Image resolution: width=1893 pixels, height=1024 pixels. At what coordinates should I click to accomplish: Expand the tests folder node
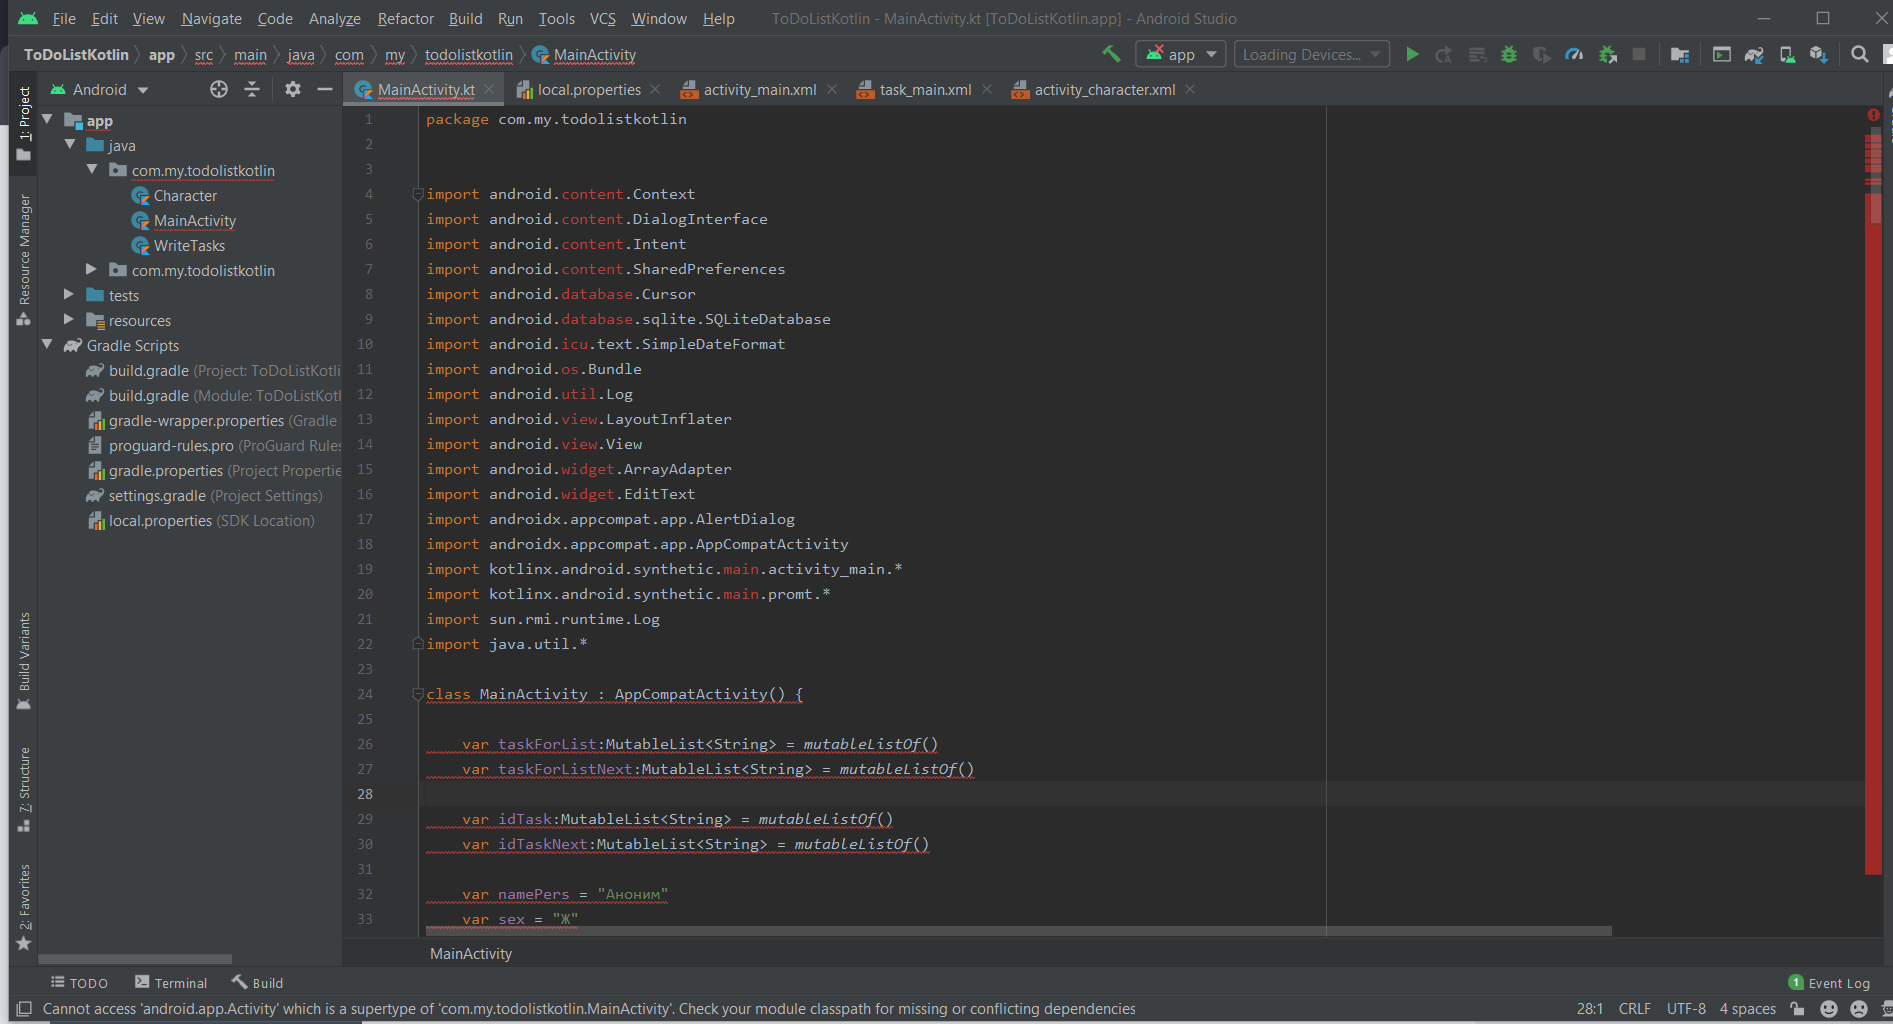click(x=69, y=294)
